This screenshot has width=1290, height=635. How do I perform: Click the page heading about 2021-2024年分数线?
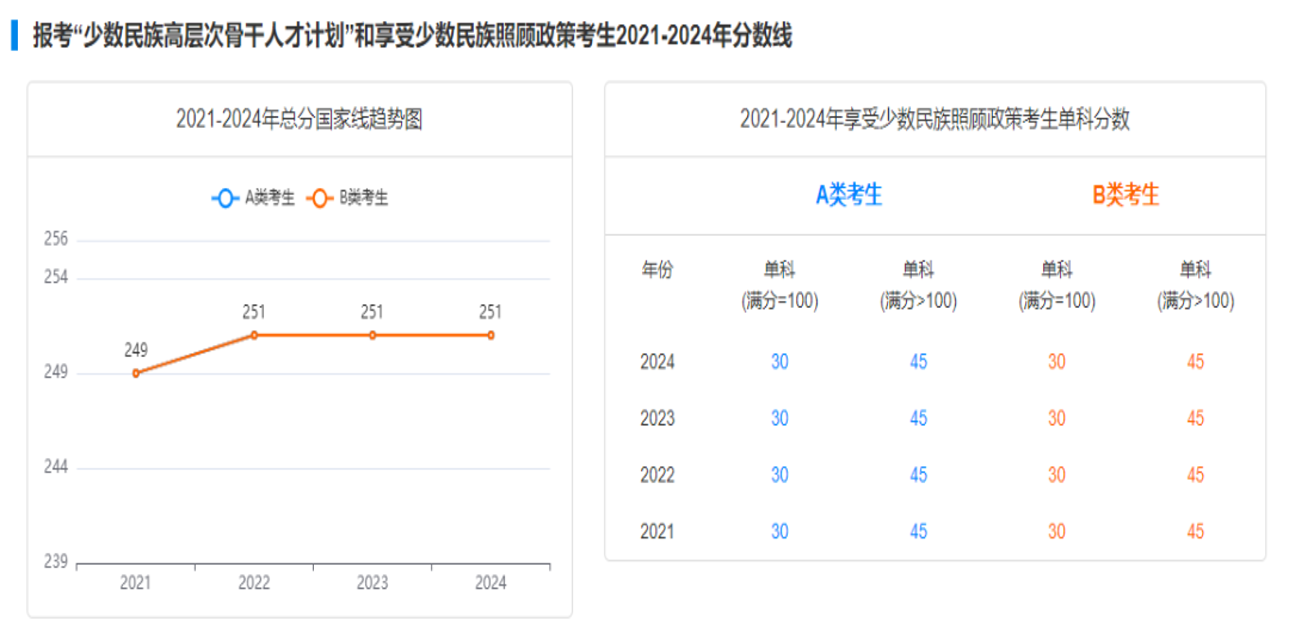(x=412, y=37)
